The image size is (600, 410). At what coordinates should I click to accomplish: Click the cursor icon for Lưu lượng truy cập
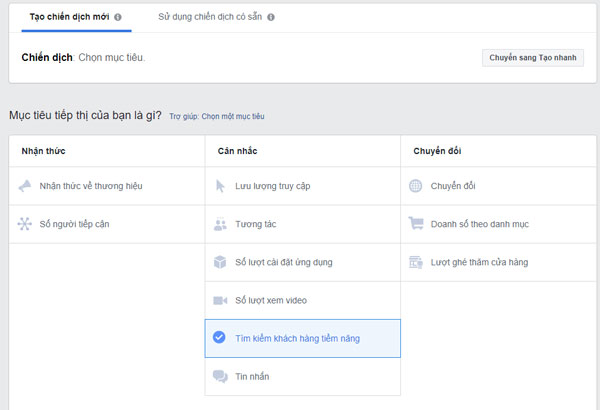tap(220, 186)
